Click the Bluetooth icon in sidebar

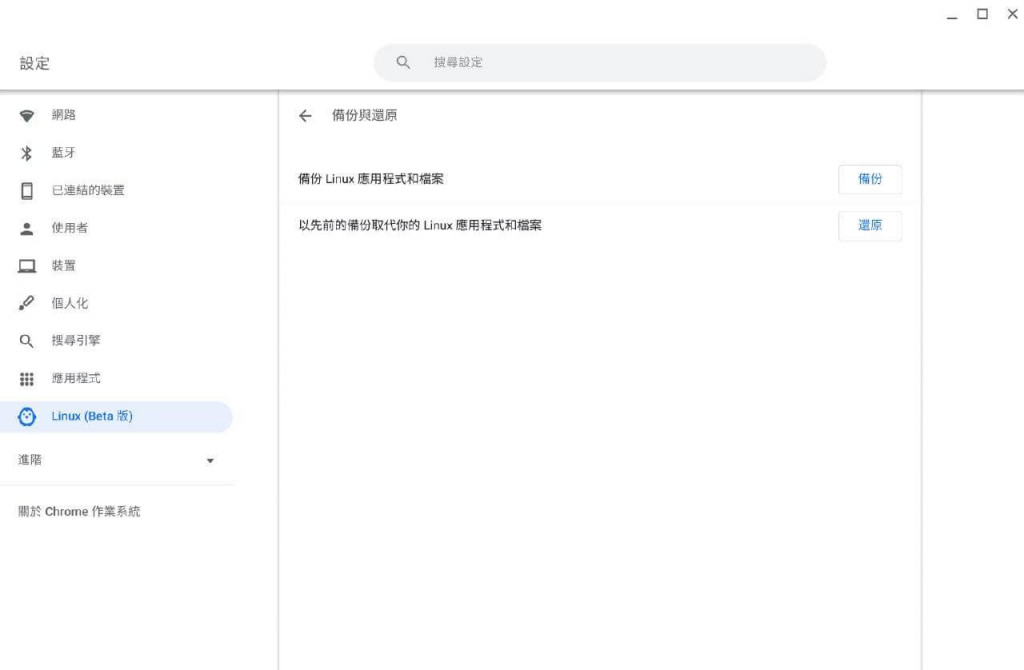[27, 153]
